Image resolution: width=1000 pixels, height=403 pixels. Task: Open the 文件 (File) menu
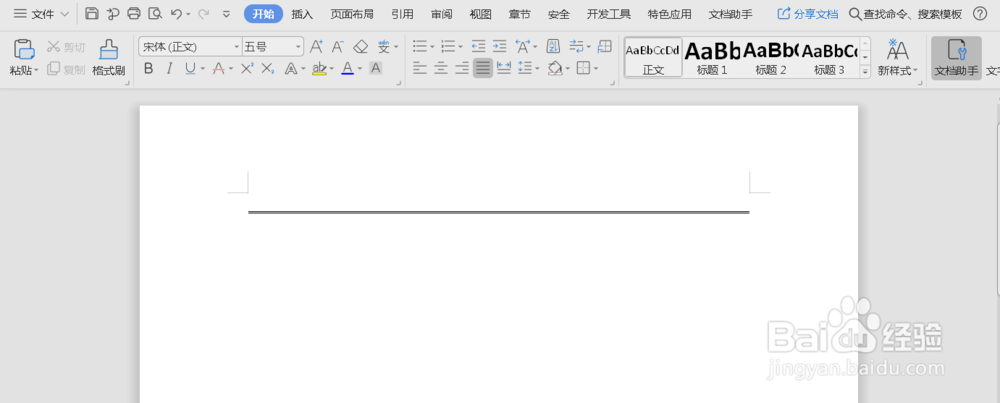coord(41,13)
